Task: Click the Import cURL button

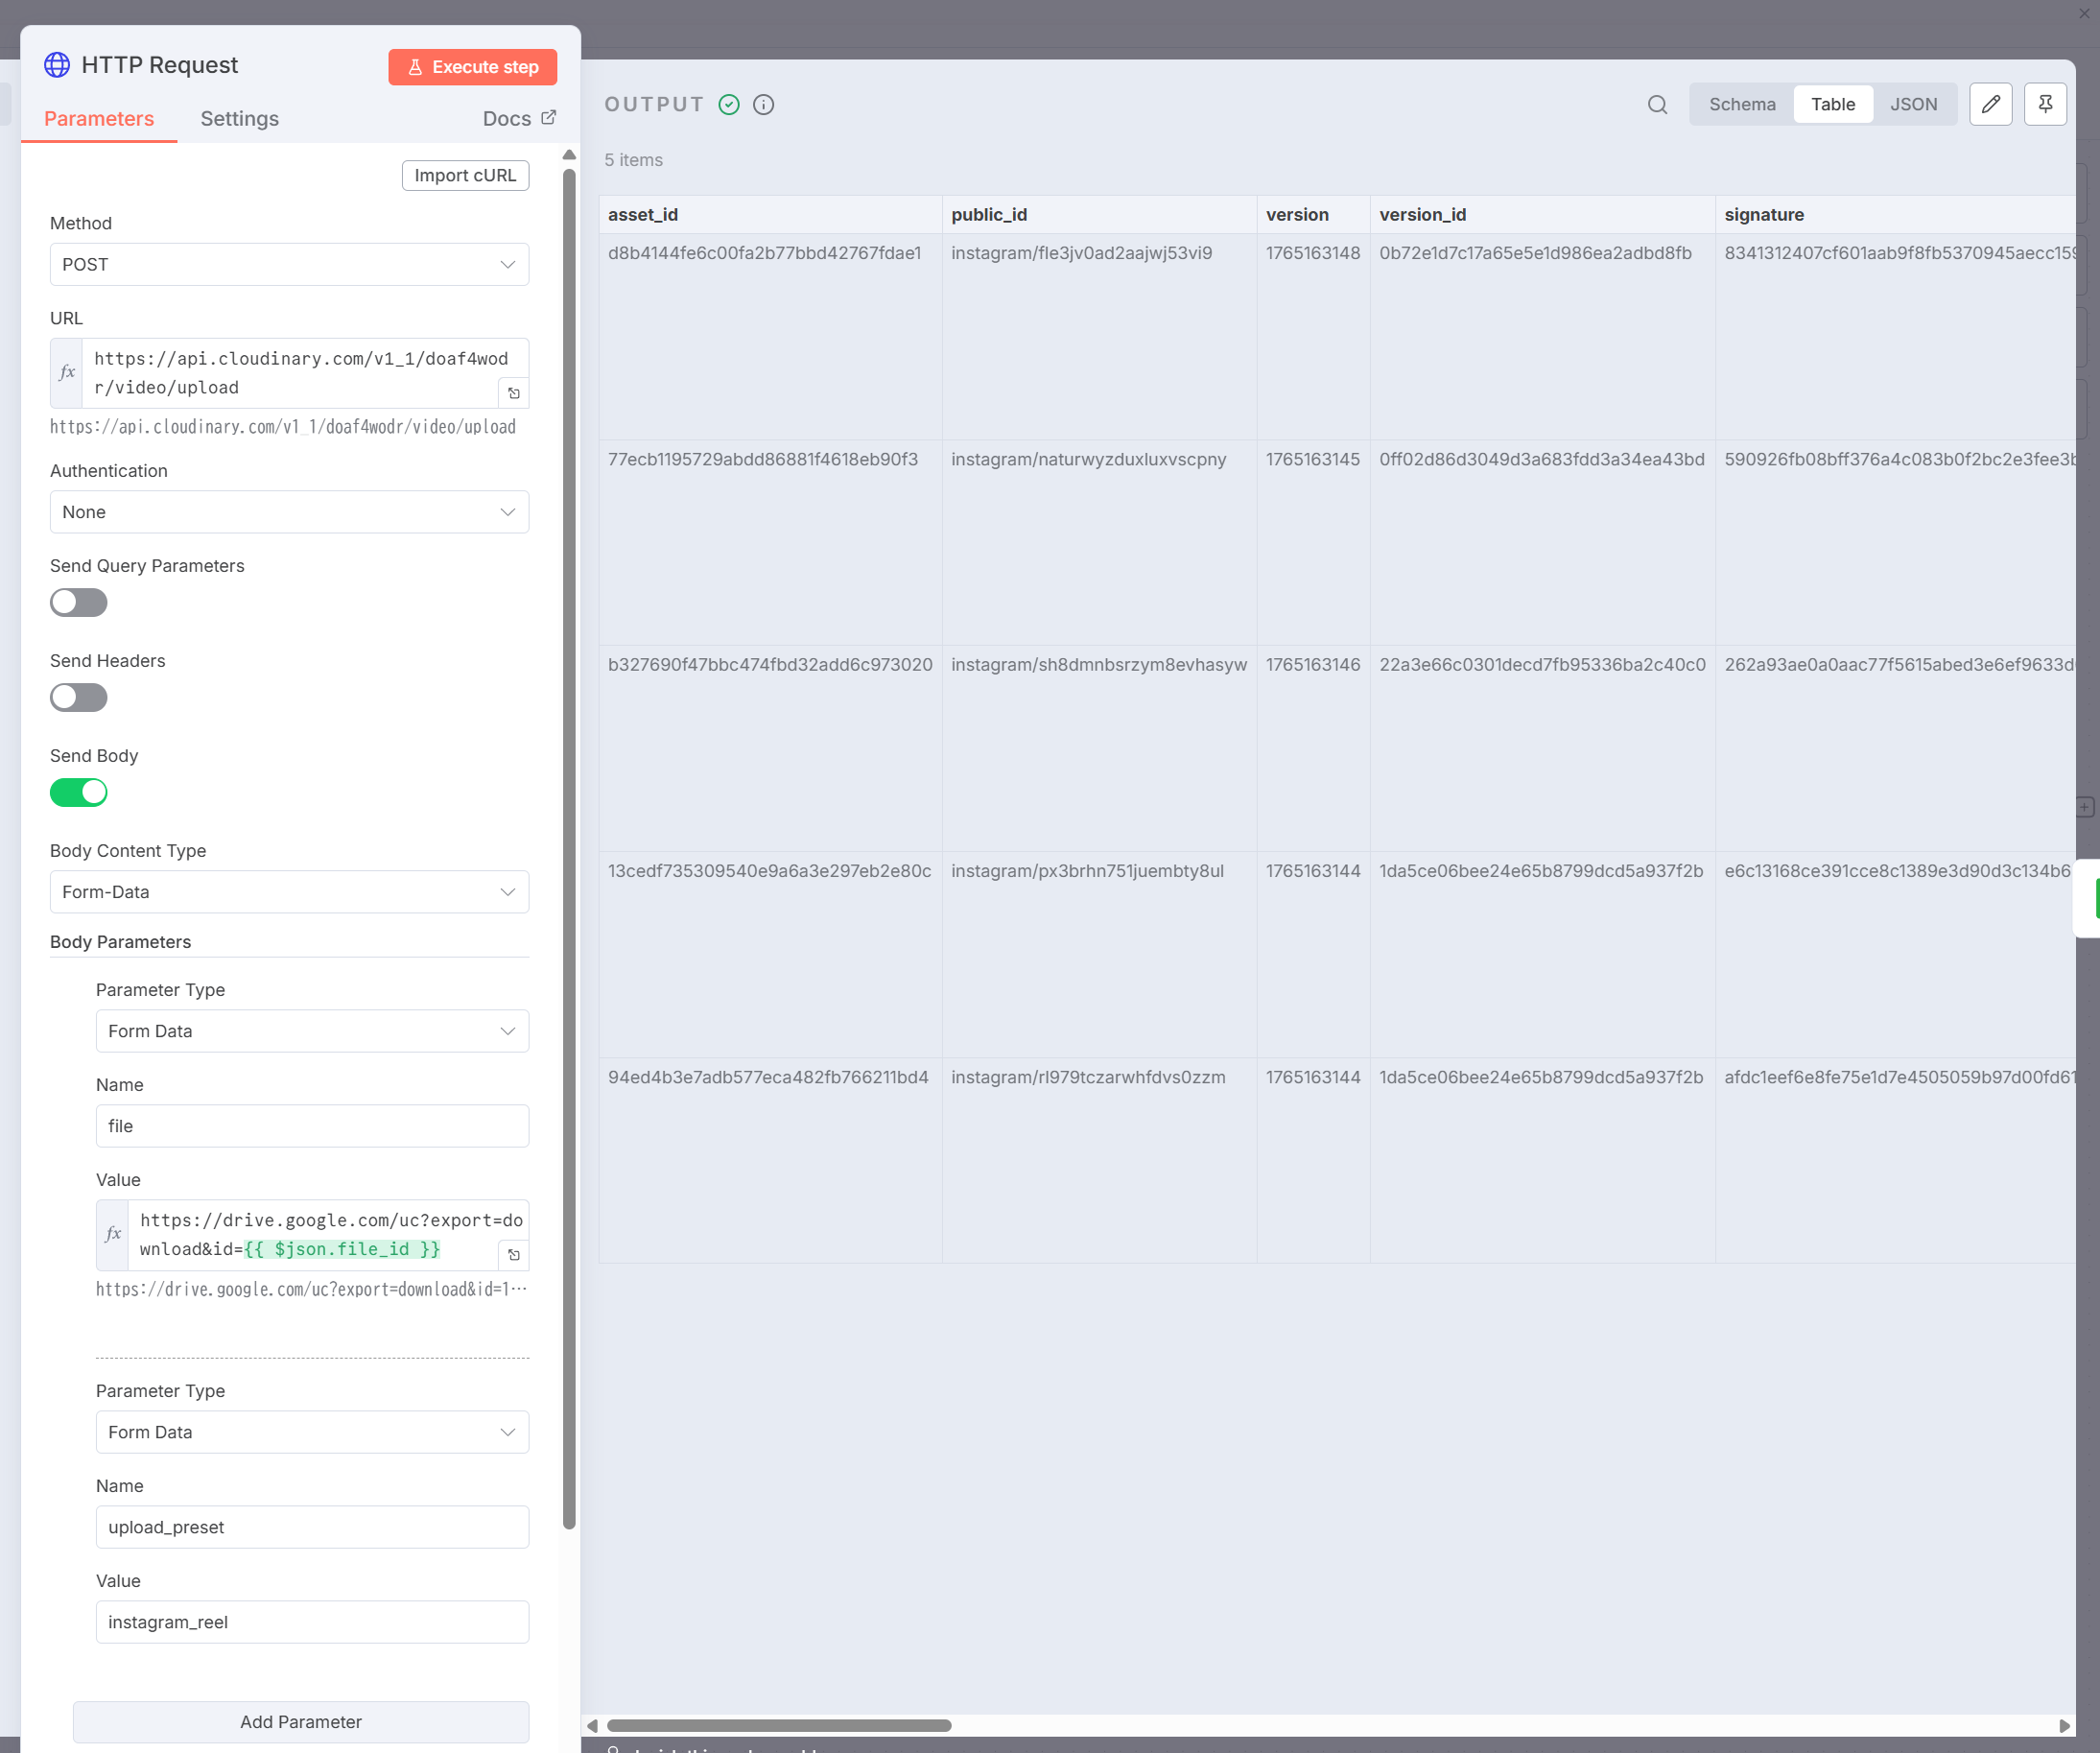Action: point(465,175)
